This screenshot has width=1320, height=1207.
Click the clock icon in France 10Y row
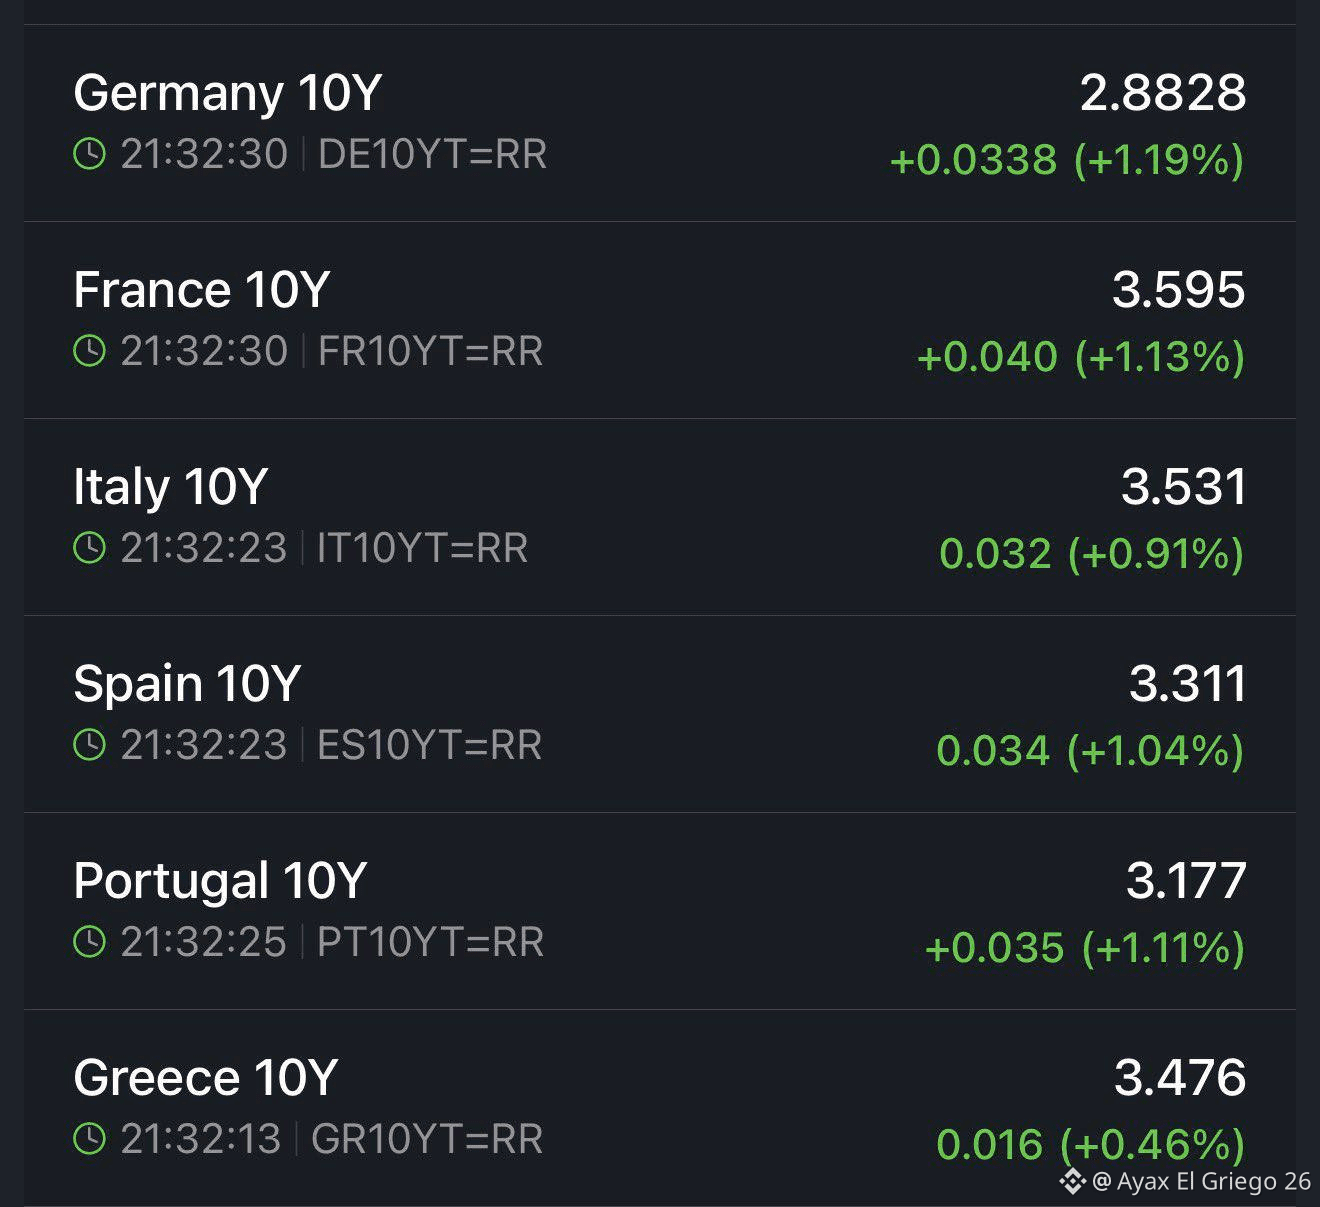click(x=90, y=351)
